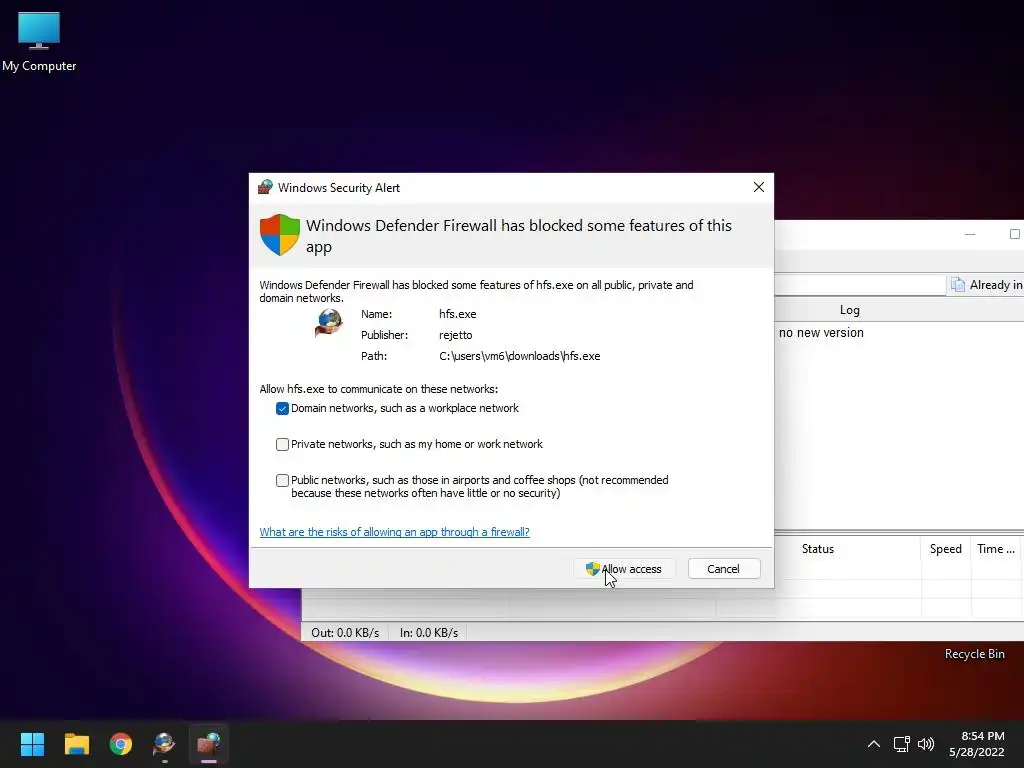Enable Public networks checkbox
Screen dimensions: 1024x768
[282, 481]
